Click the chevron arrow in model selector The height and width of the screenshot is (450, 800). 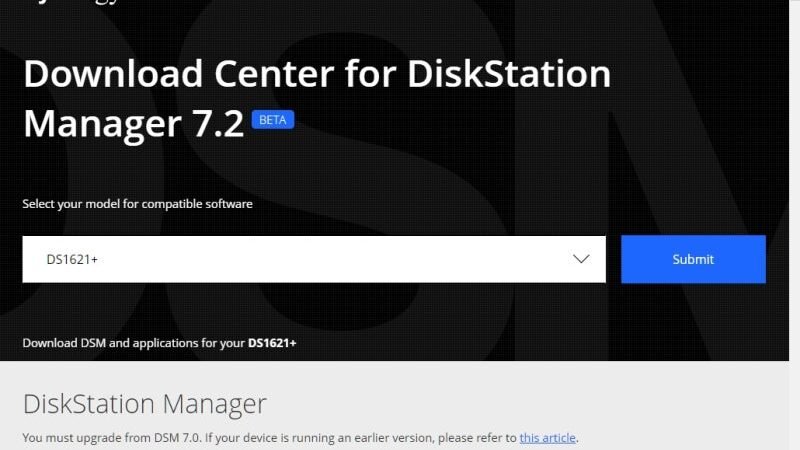(581, 259)
